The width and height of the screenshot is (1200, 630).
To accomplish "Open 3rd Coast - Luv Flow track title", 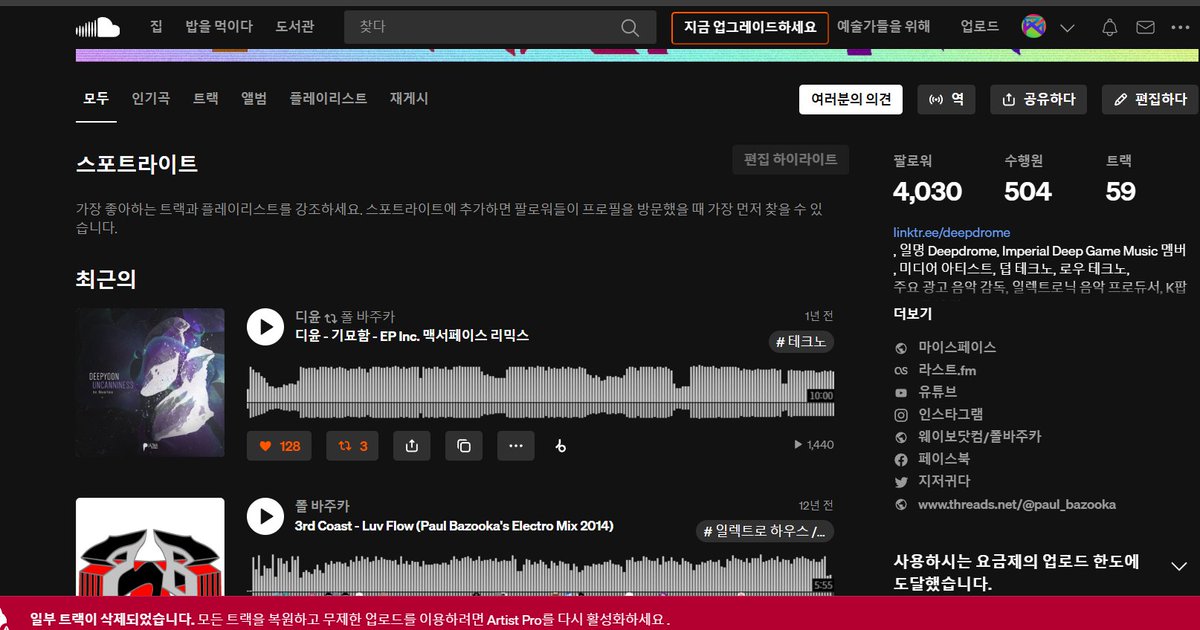I will coord(454,526).
